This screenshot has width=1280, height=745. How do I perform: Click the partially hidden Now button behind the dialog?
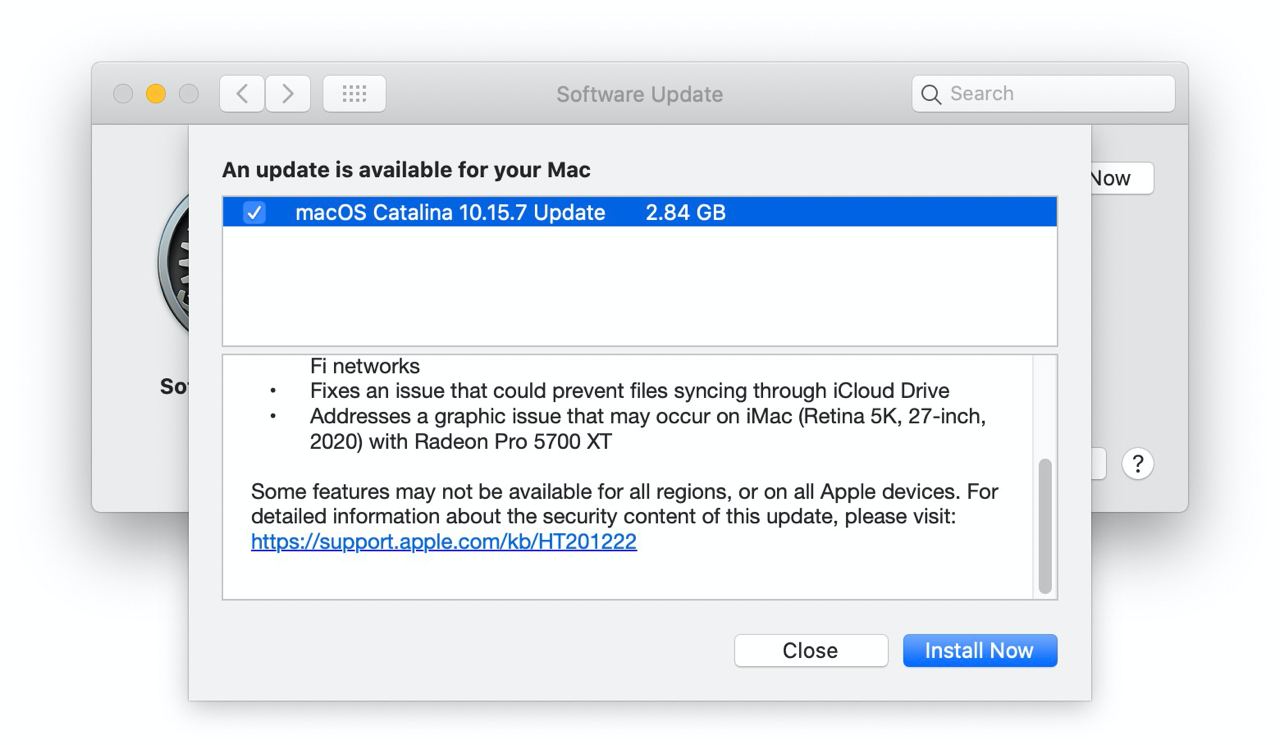(x=1122, y=178)
